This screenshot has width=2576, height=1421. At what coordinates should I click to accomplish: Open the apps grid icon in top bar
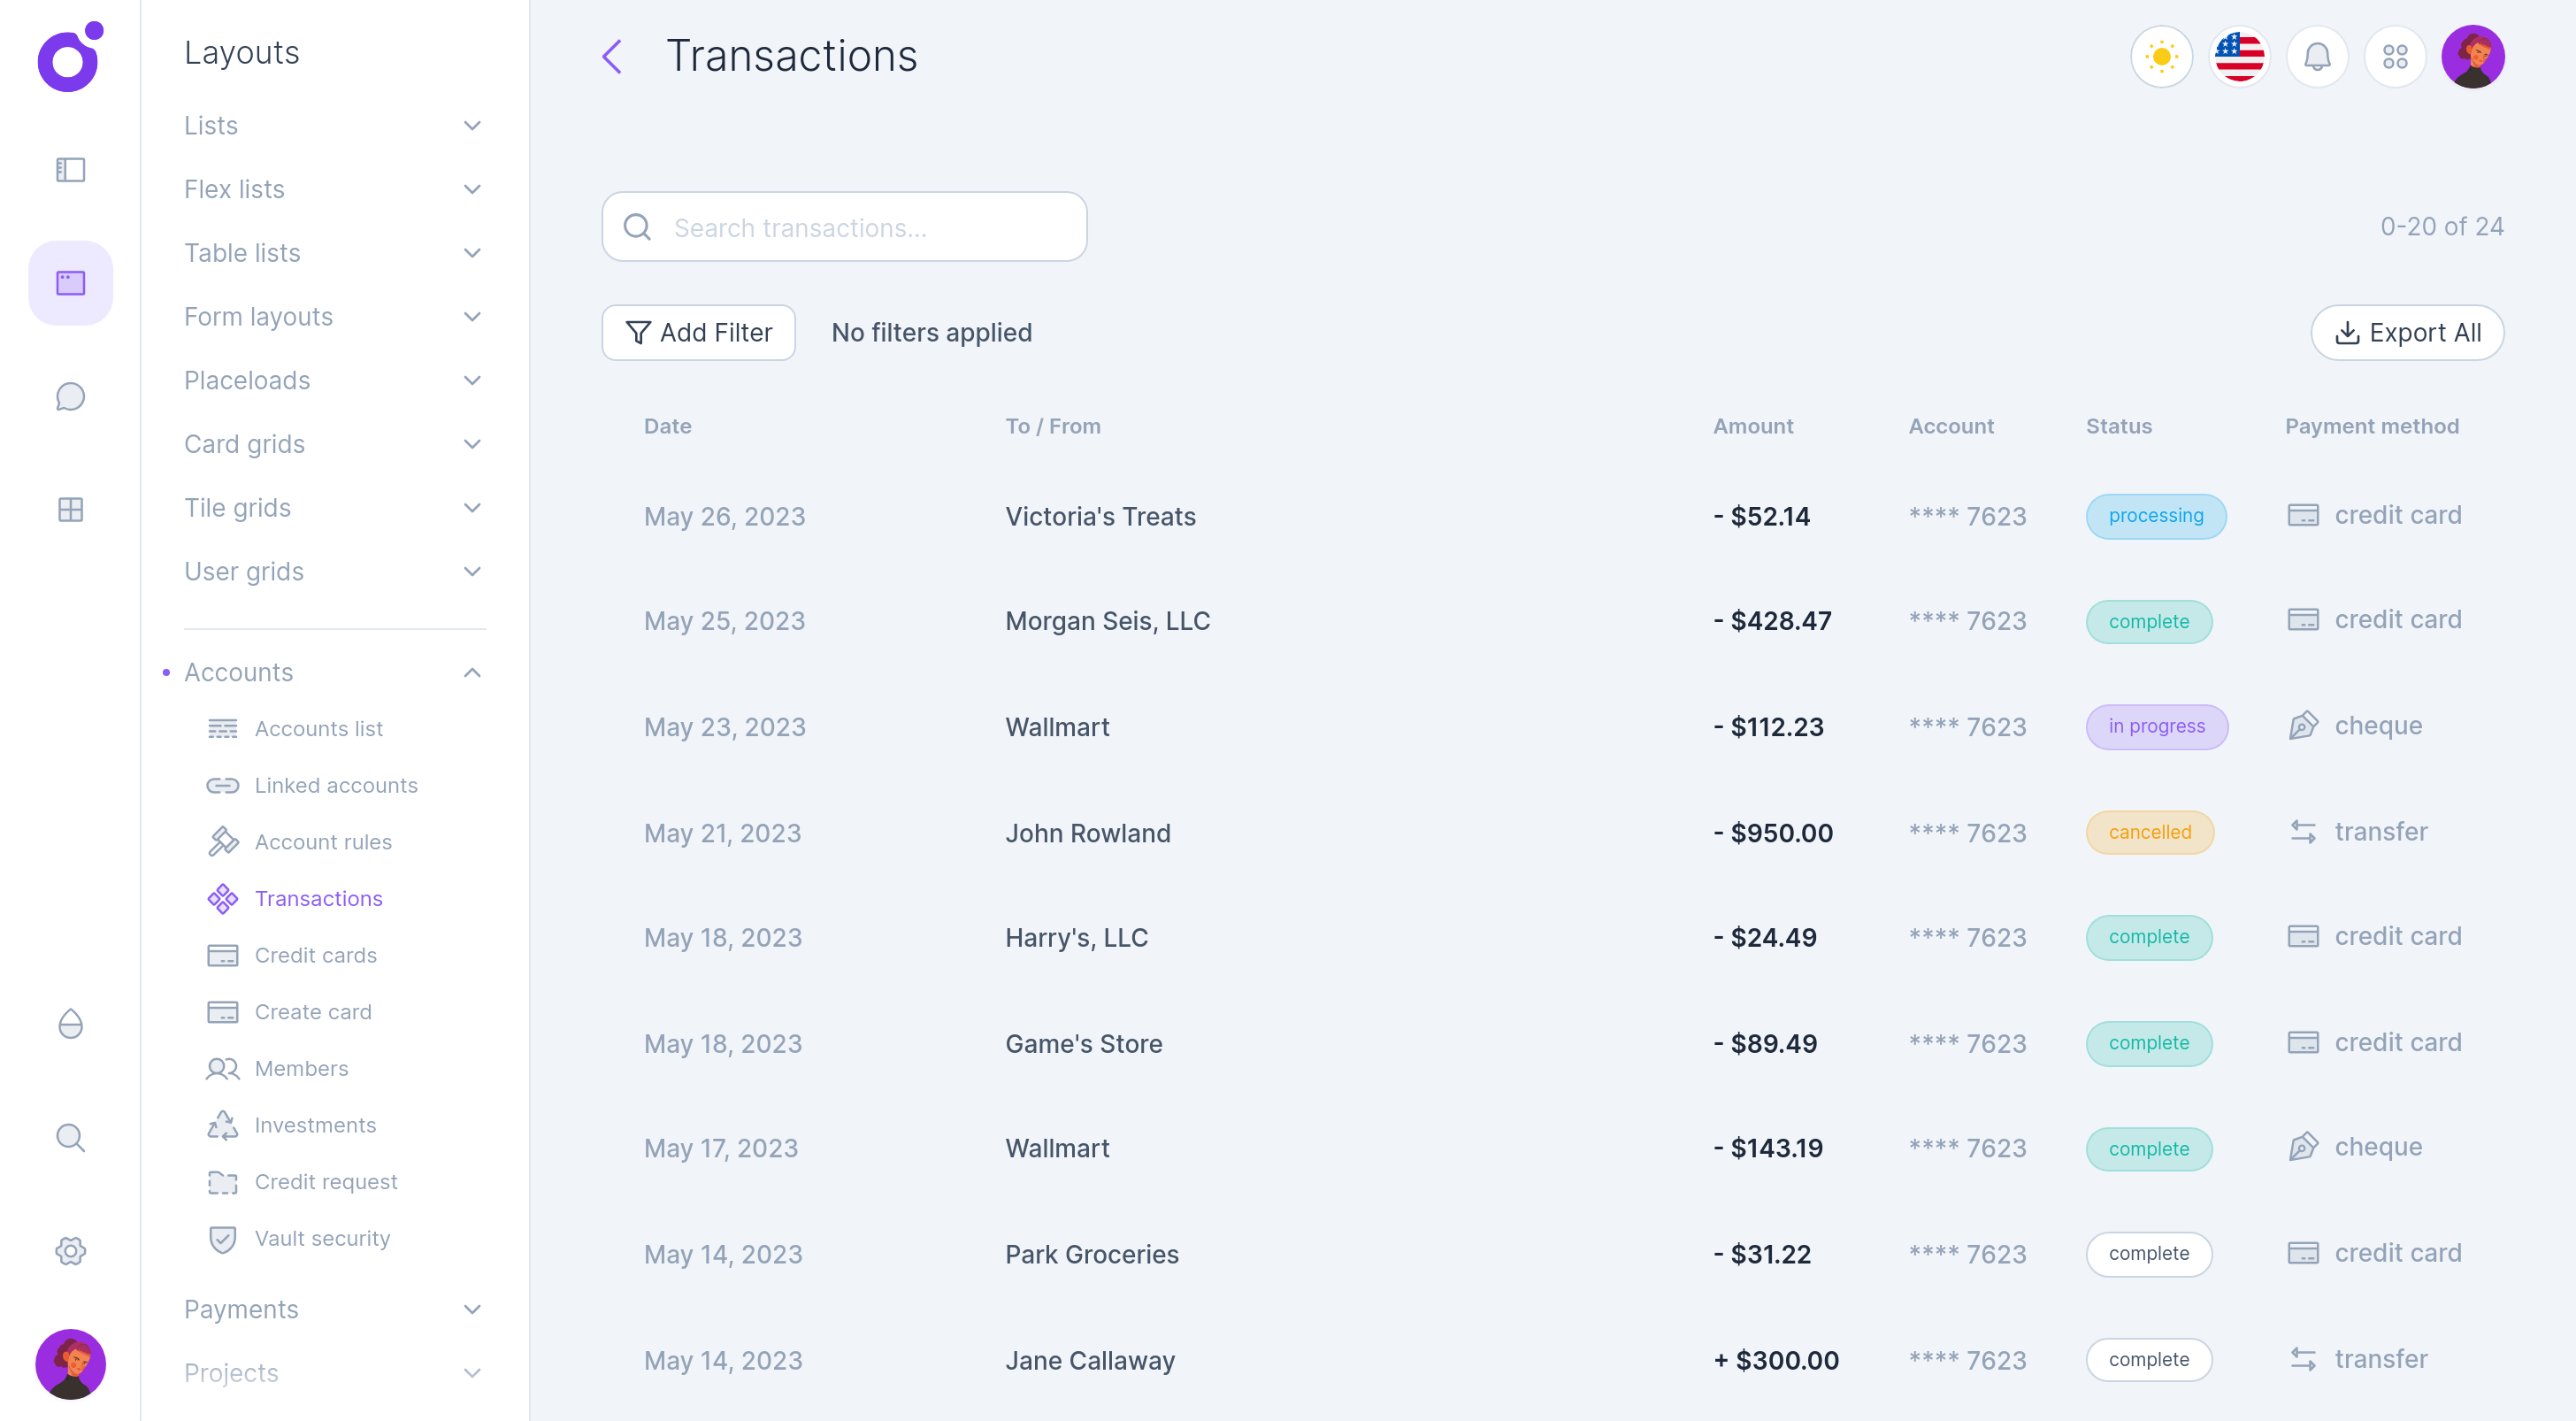[x=2396, y=57]
